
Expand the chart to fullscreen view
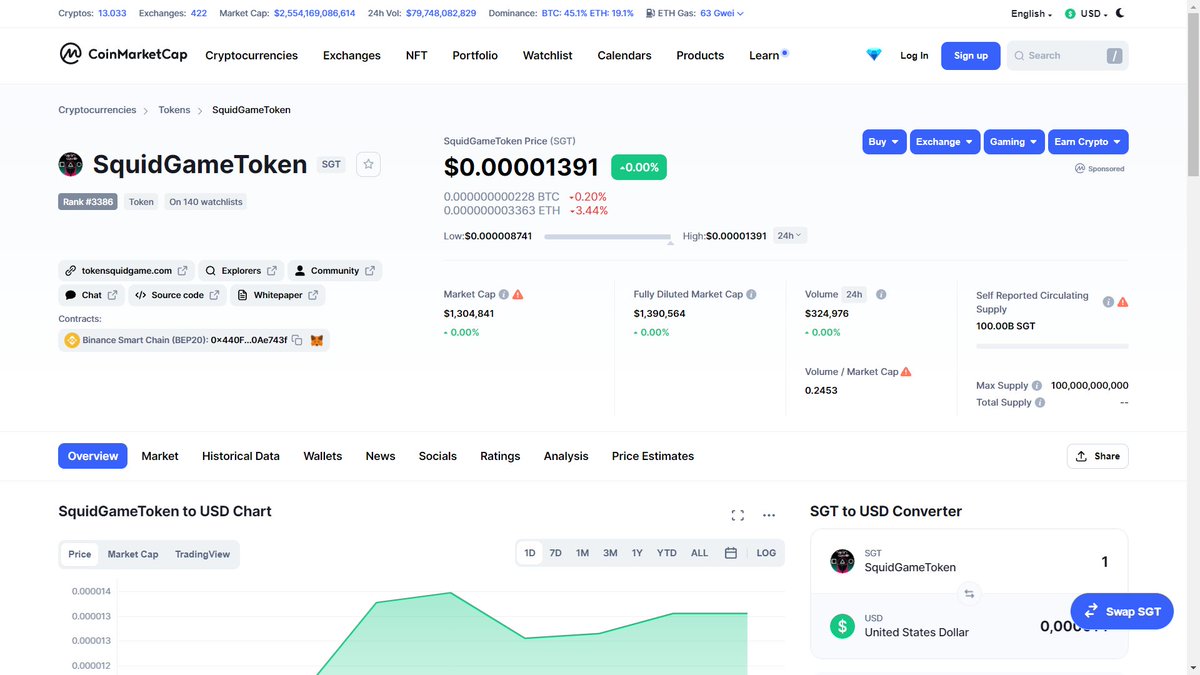click(738, 514)
